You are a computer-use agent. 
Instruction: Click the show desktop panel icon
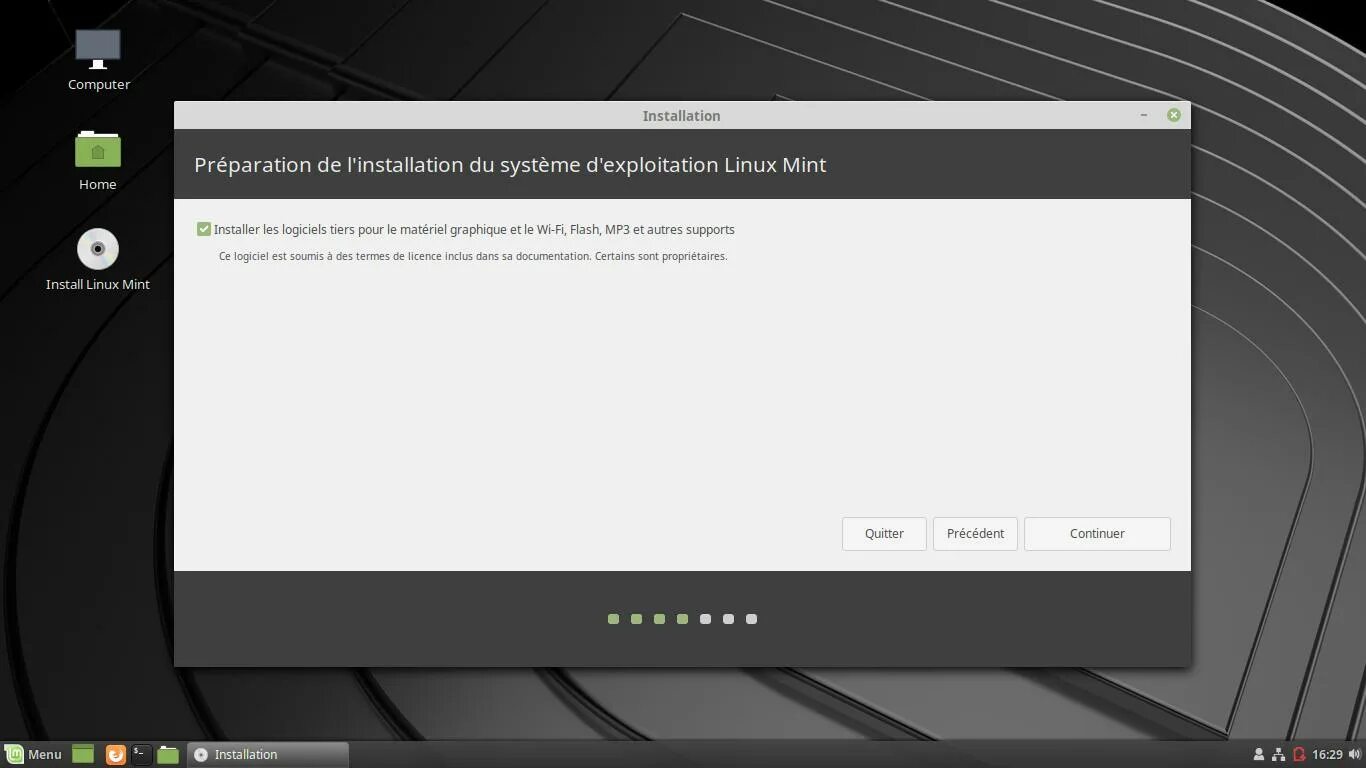pos(83,754)
